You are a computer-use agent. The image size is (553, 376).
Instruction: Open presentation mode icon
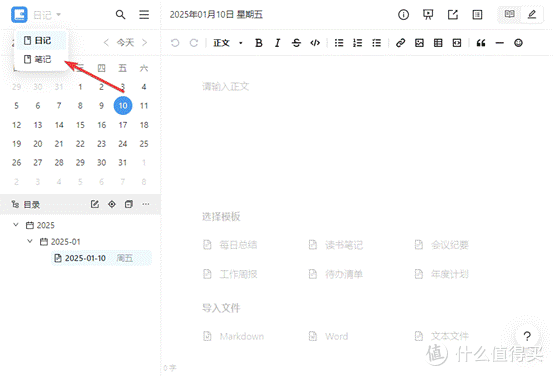(428, 14)
